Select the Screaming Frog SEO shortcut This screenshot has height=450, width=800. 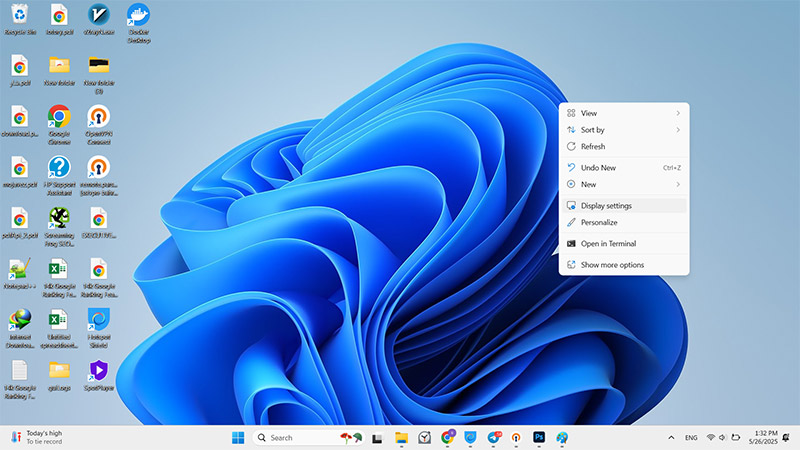59,227
